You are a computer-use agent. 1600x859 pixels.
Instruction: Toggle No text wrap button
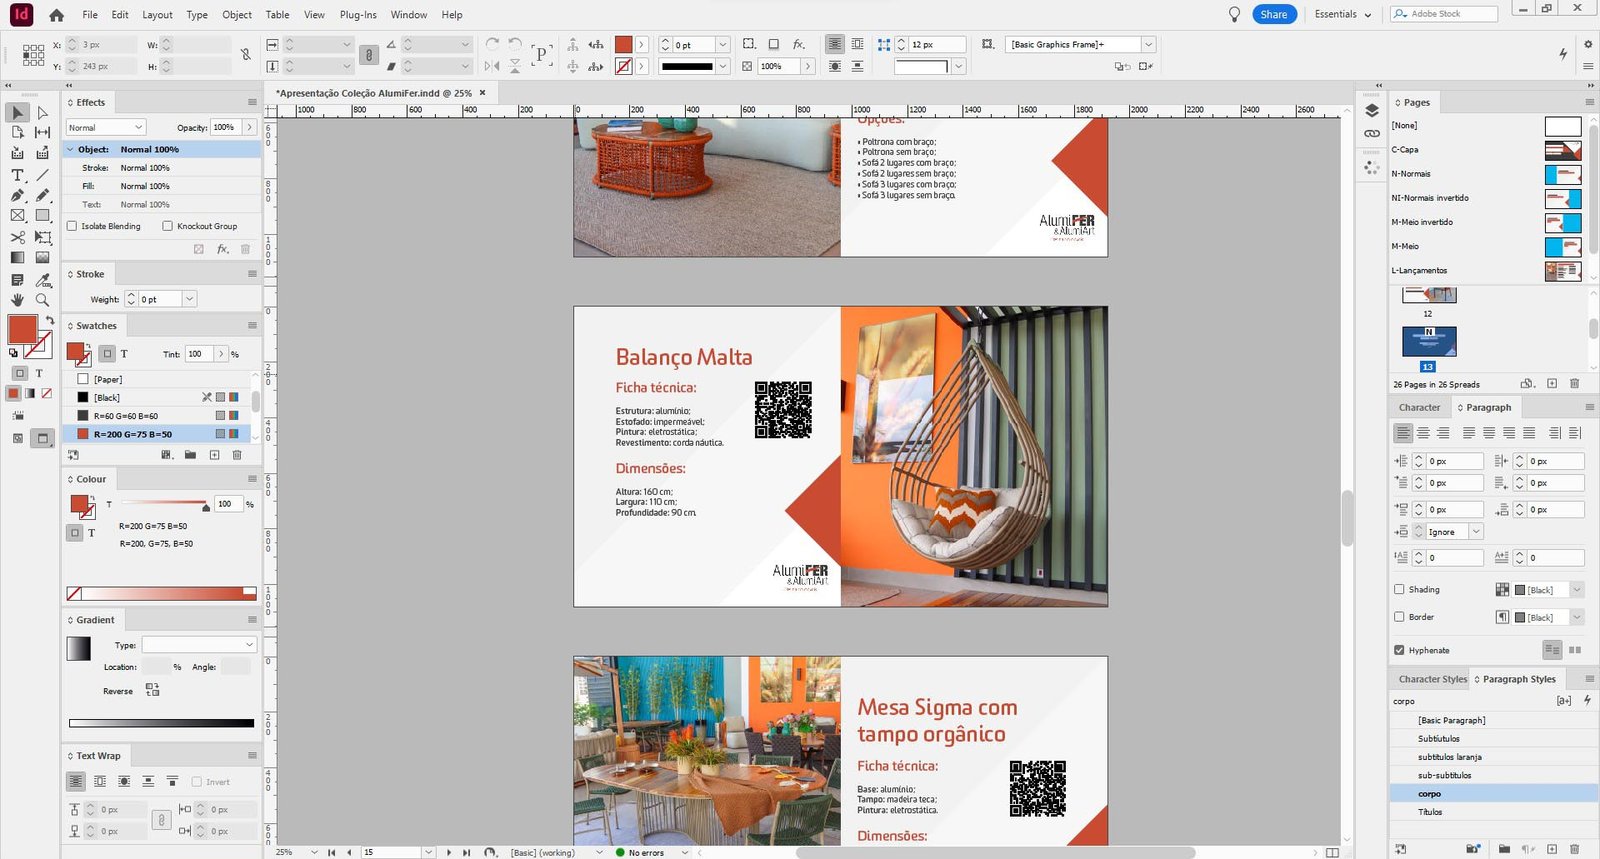76,781
